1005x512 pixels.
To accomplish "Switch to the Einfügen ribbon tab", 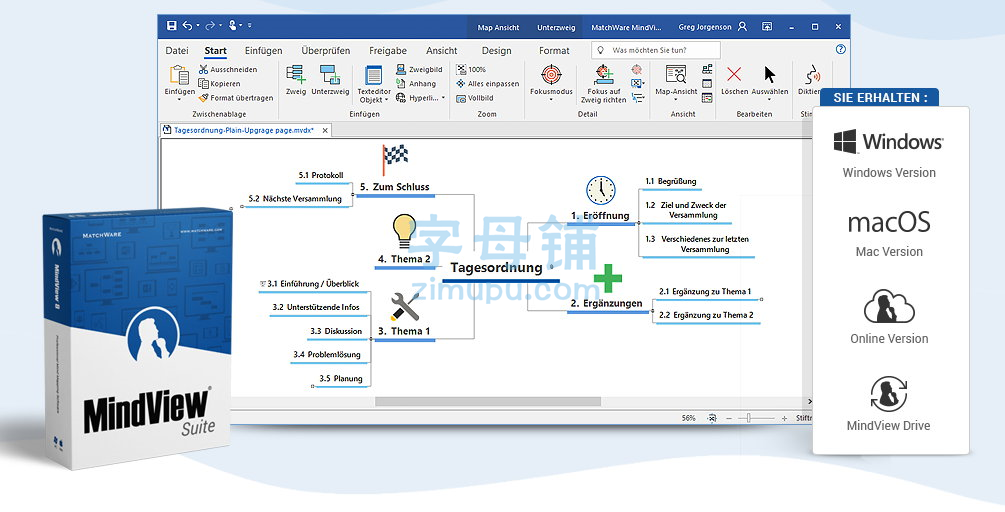I will (x=263, y=51).
